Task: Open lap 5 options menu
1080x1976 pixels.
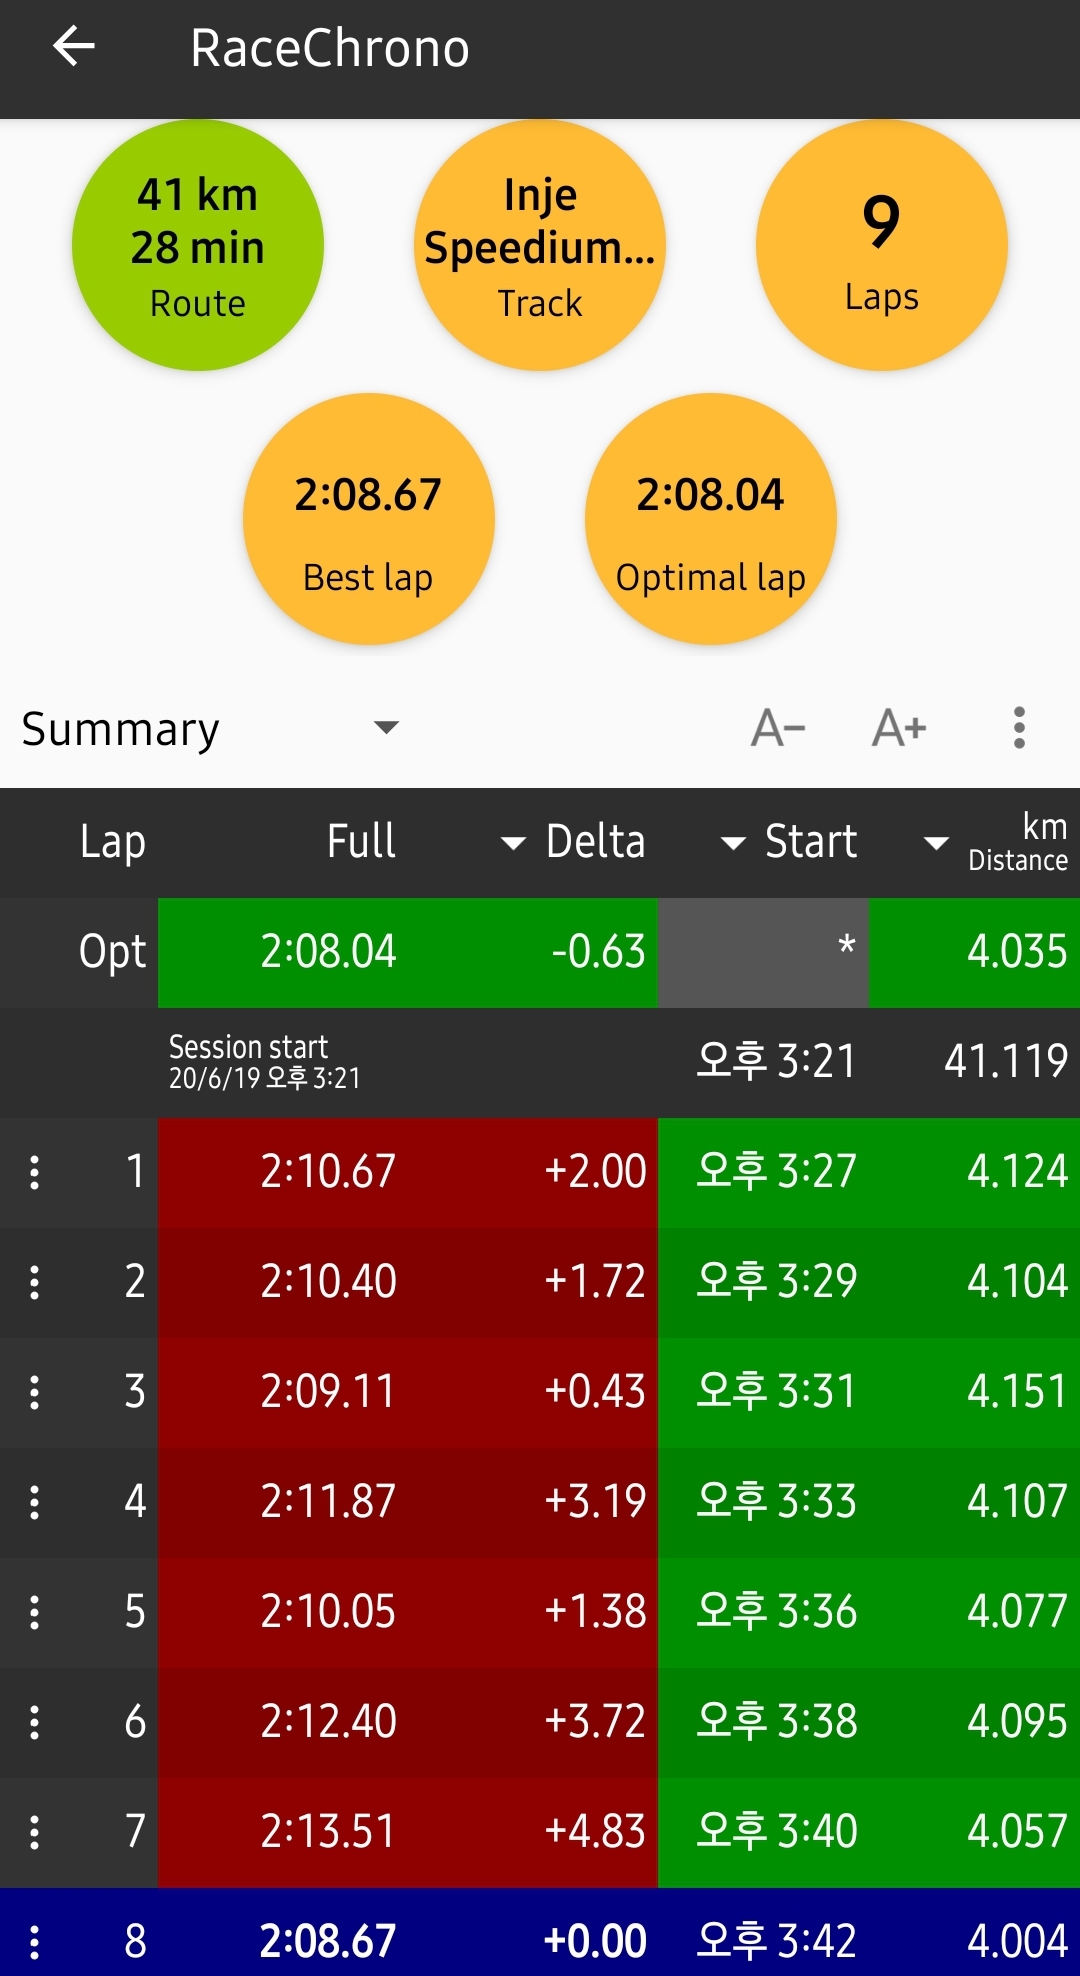Action: click(35, 1612)
